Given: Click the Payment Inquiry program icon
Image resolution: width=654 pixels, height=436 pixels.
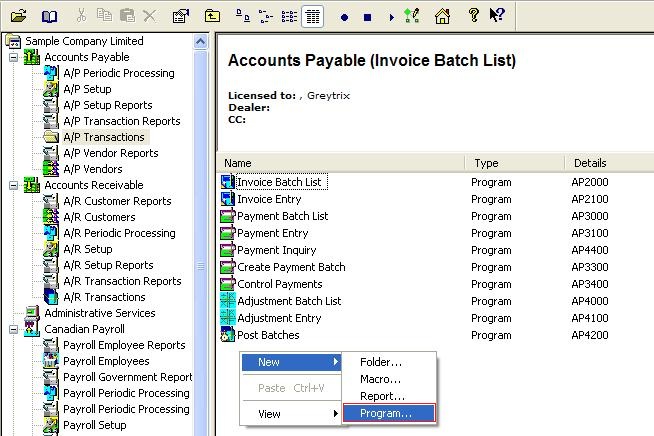Looking at the screenshot, I should [x=228, y=250].
